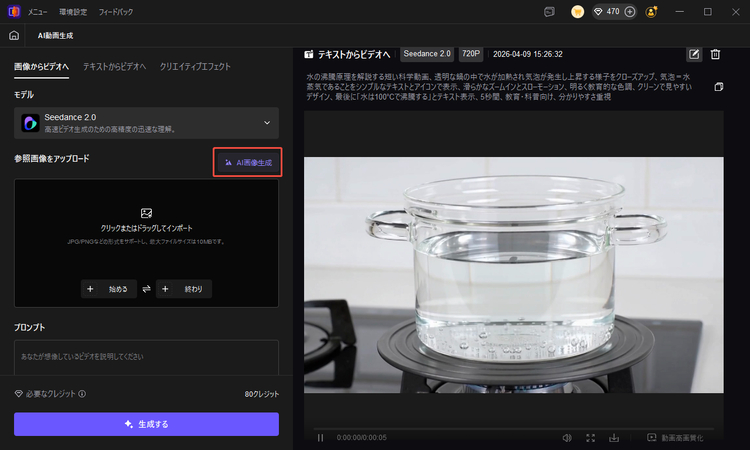Click the AI画像生成 button
Image resolution: width=750 pixels, height=450 pixels.
point(248,163)
